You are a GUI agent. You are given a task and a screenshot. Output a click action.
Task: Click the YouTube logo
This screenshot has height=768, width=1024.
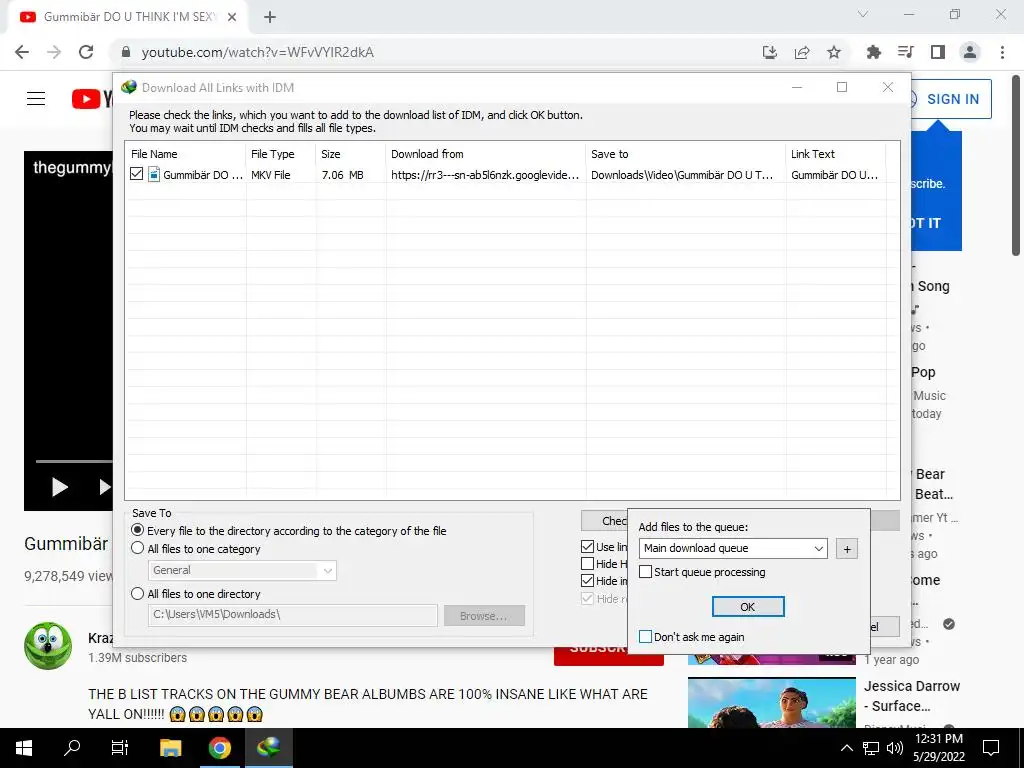(x=92, y=99)
